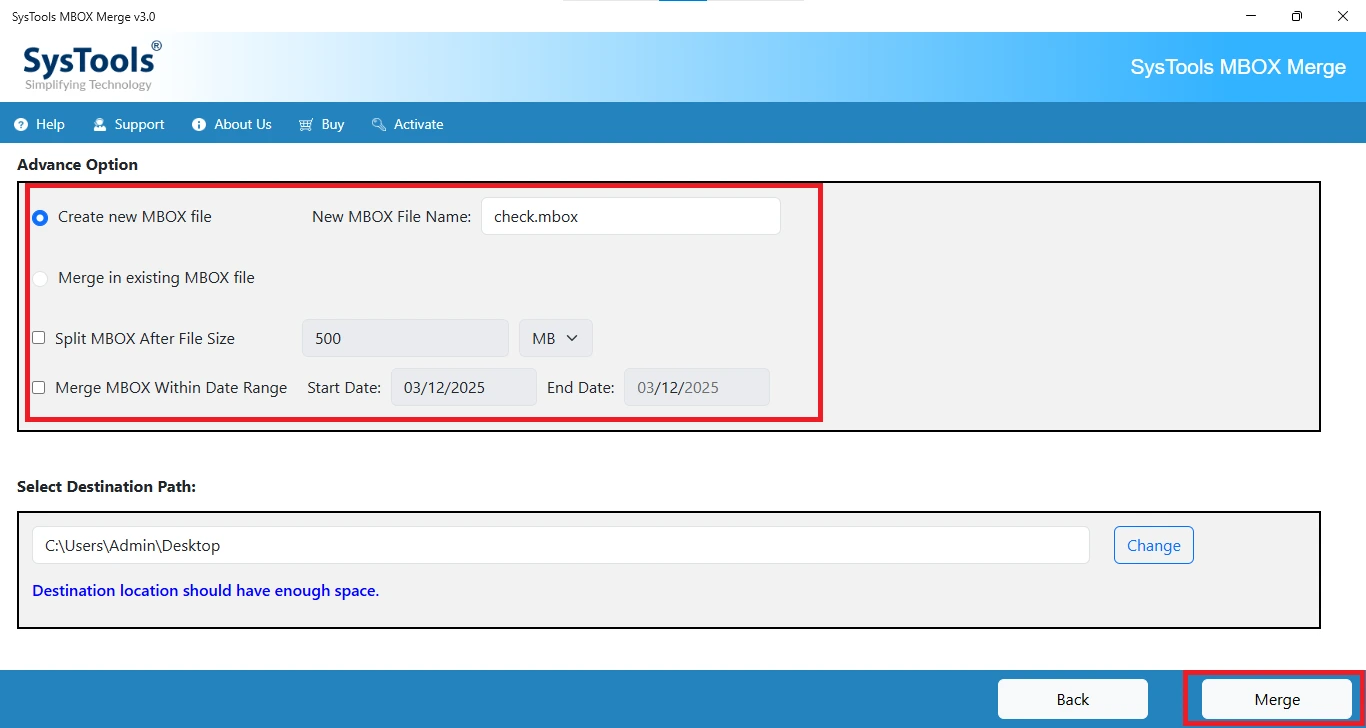Click the Change destination button
This screenshot has width=1366, height=728.
click(1154, 545)
